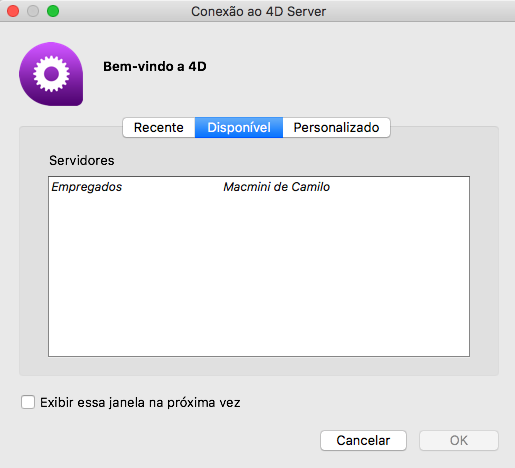Click the Conexão ao 4D Server title

click(x=258, y=11)
